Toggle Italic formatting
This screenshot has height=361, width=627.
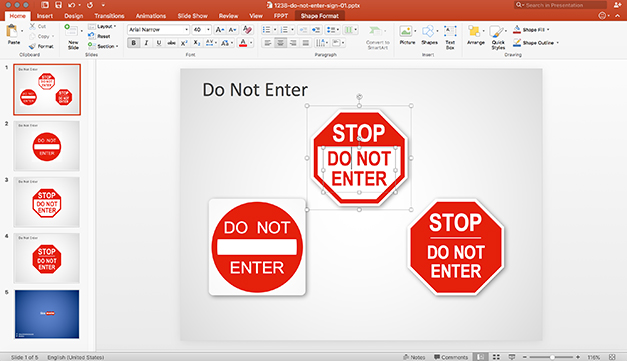(x=146, y=43)
